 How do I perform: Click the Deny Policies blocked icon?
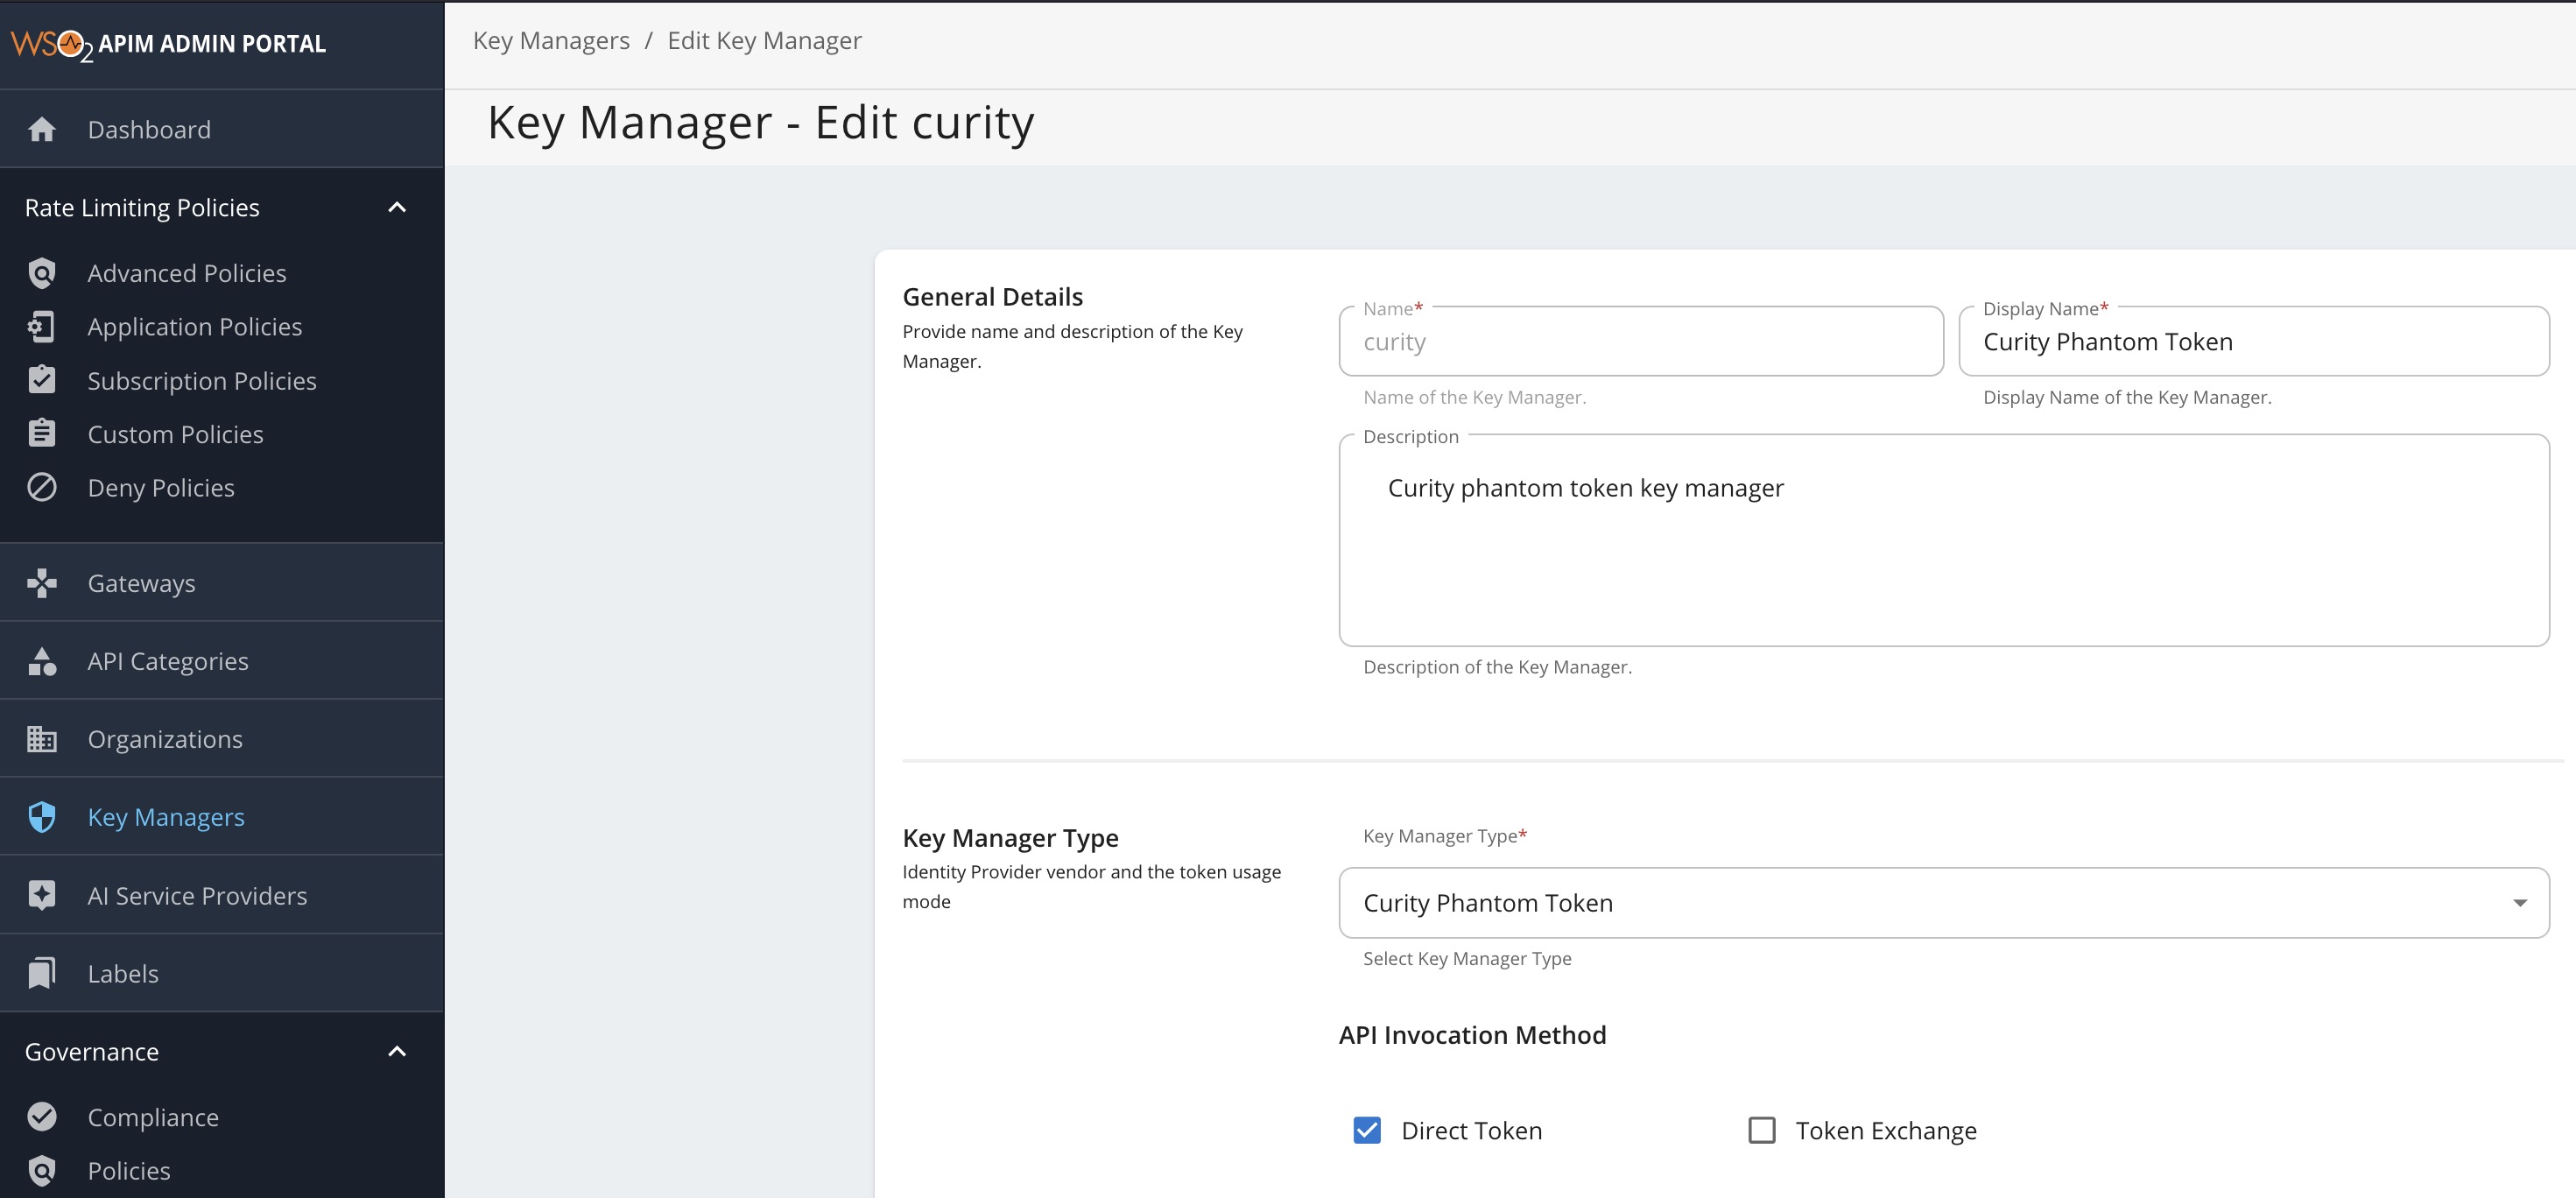(x=42, y=488)
